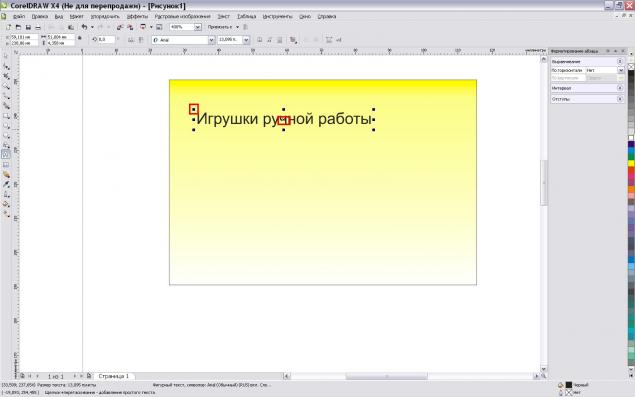Select the Freehand curve tool
Image resolution: width=635 pixels, height=397 pixels.
tap(6, 96)
